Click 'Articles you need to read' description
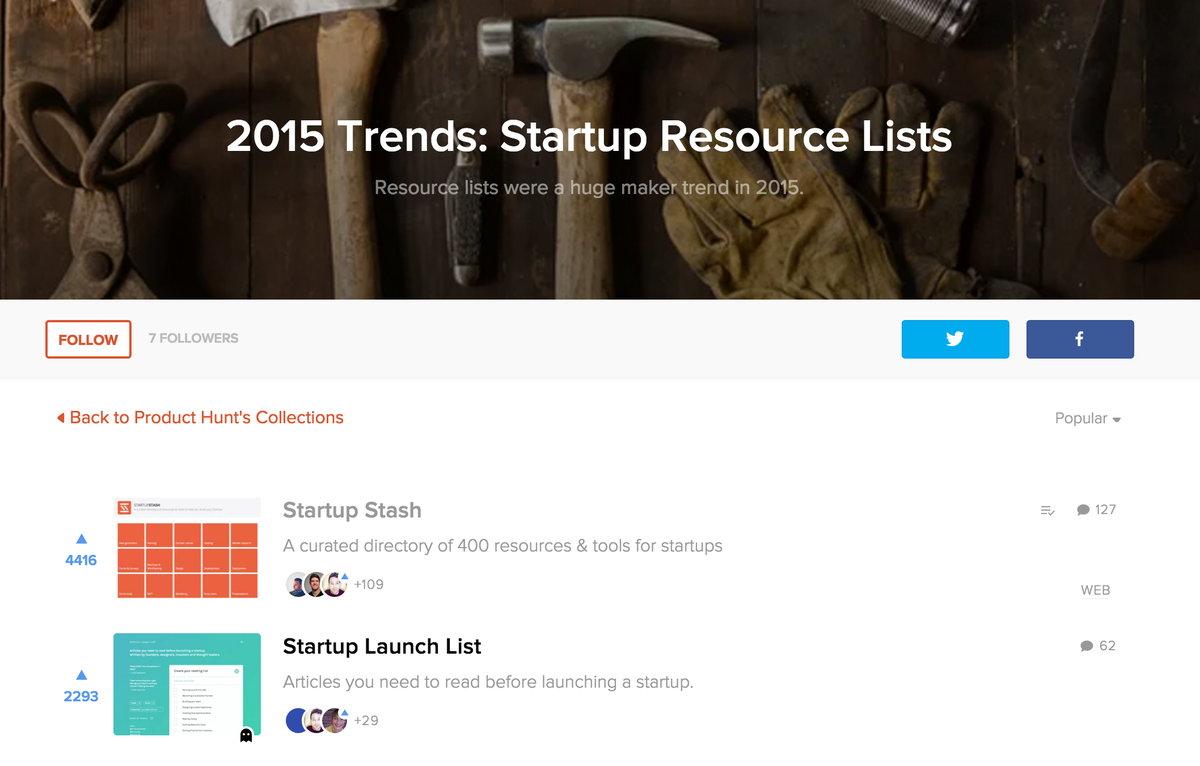 click(488, 682)
